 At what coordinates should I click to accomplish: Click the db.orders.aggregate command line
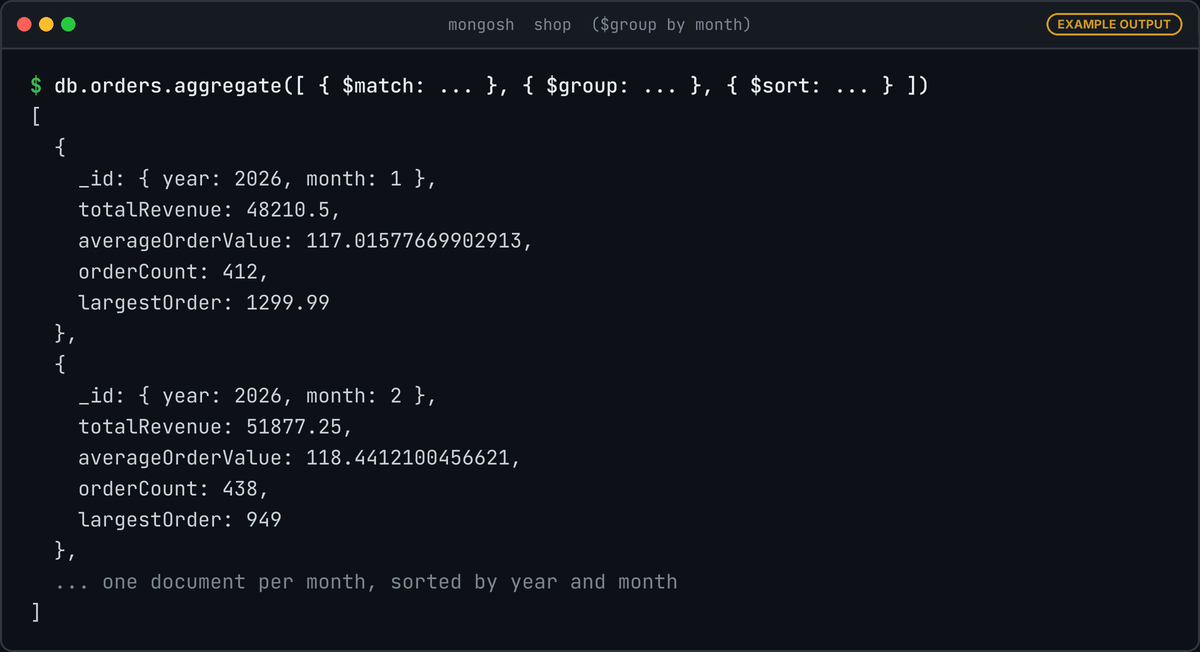[491, 87]
